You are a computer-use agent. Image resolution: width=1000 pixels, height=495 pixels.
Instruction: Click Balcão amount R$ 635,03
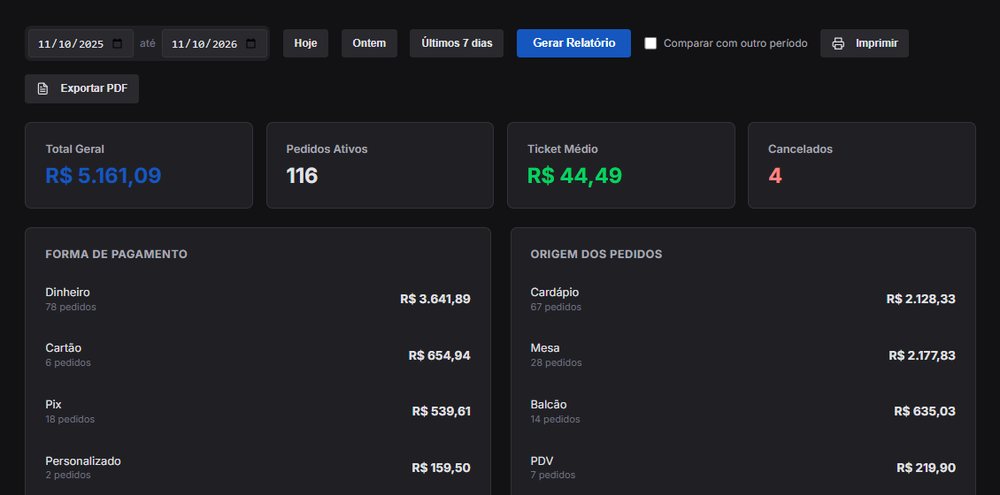pos(925,411)
